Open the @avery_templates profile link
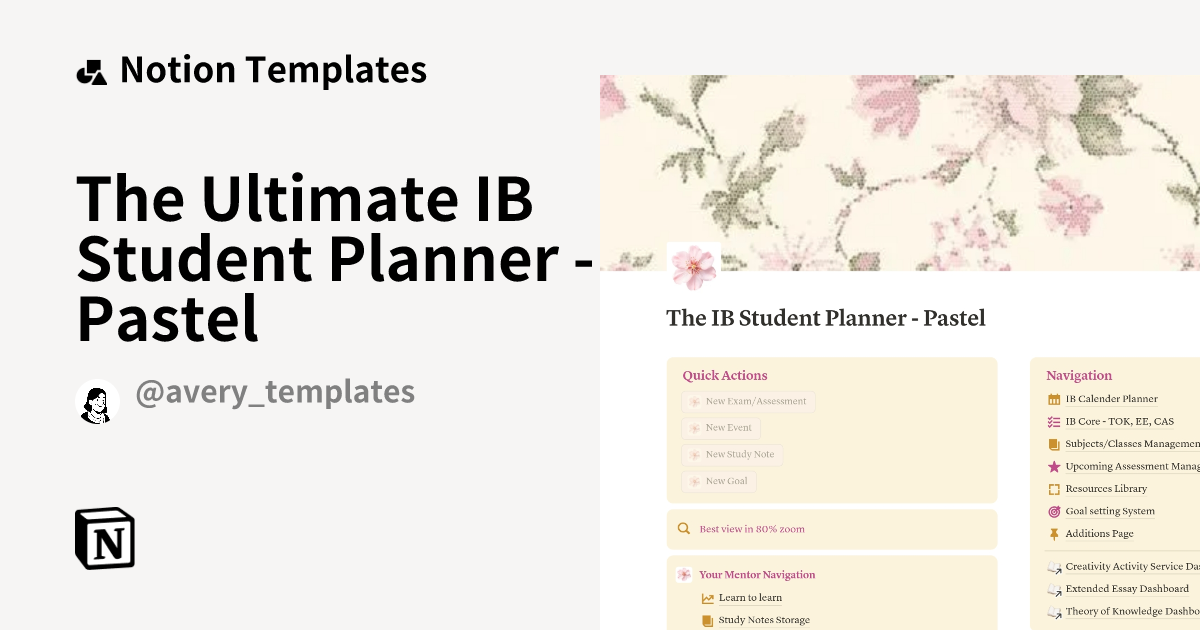The image size is (1200, 630). tap(276, 391)
